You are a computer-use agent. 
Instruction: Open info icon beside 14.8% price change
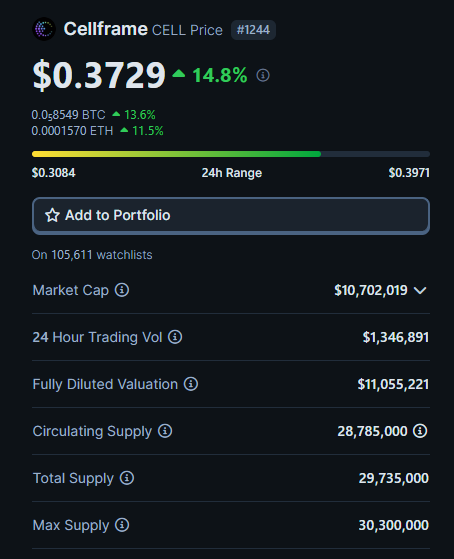[x=263, y=75]
